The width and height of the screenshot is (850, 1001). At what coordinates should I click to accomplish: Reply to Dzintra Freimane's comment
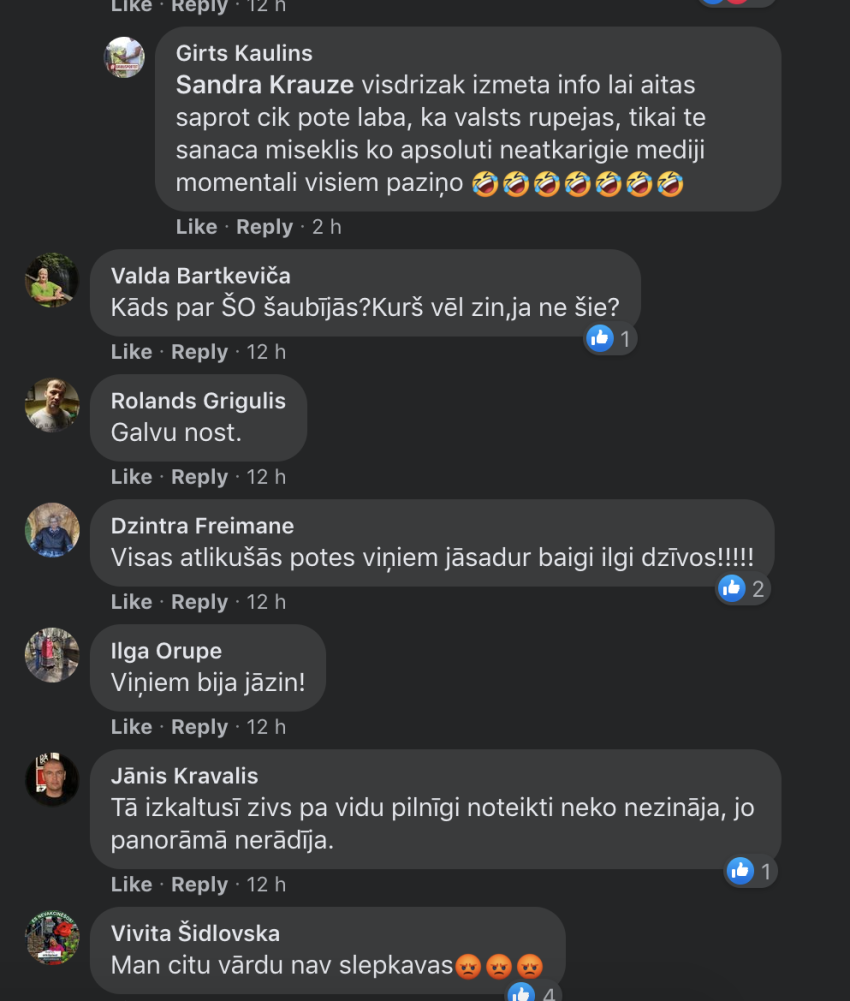tap(199, 602)
